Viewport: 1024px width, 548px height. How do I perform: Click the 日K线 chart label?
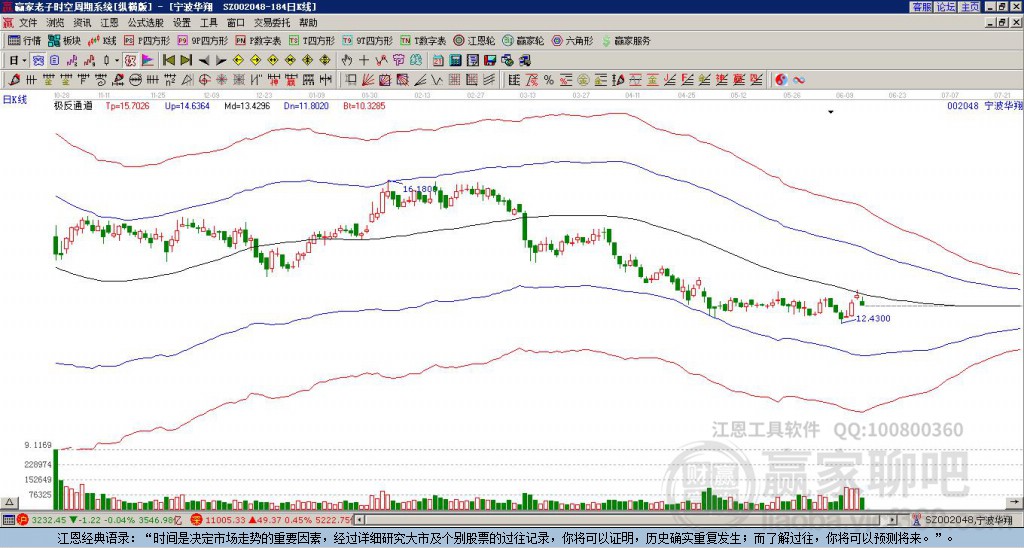click(x=15, y=100)
